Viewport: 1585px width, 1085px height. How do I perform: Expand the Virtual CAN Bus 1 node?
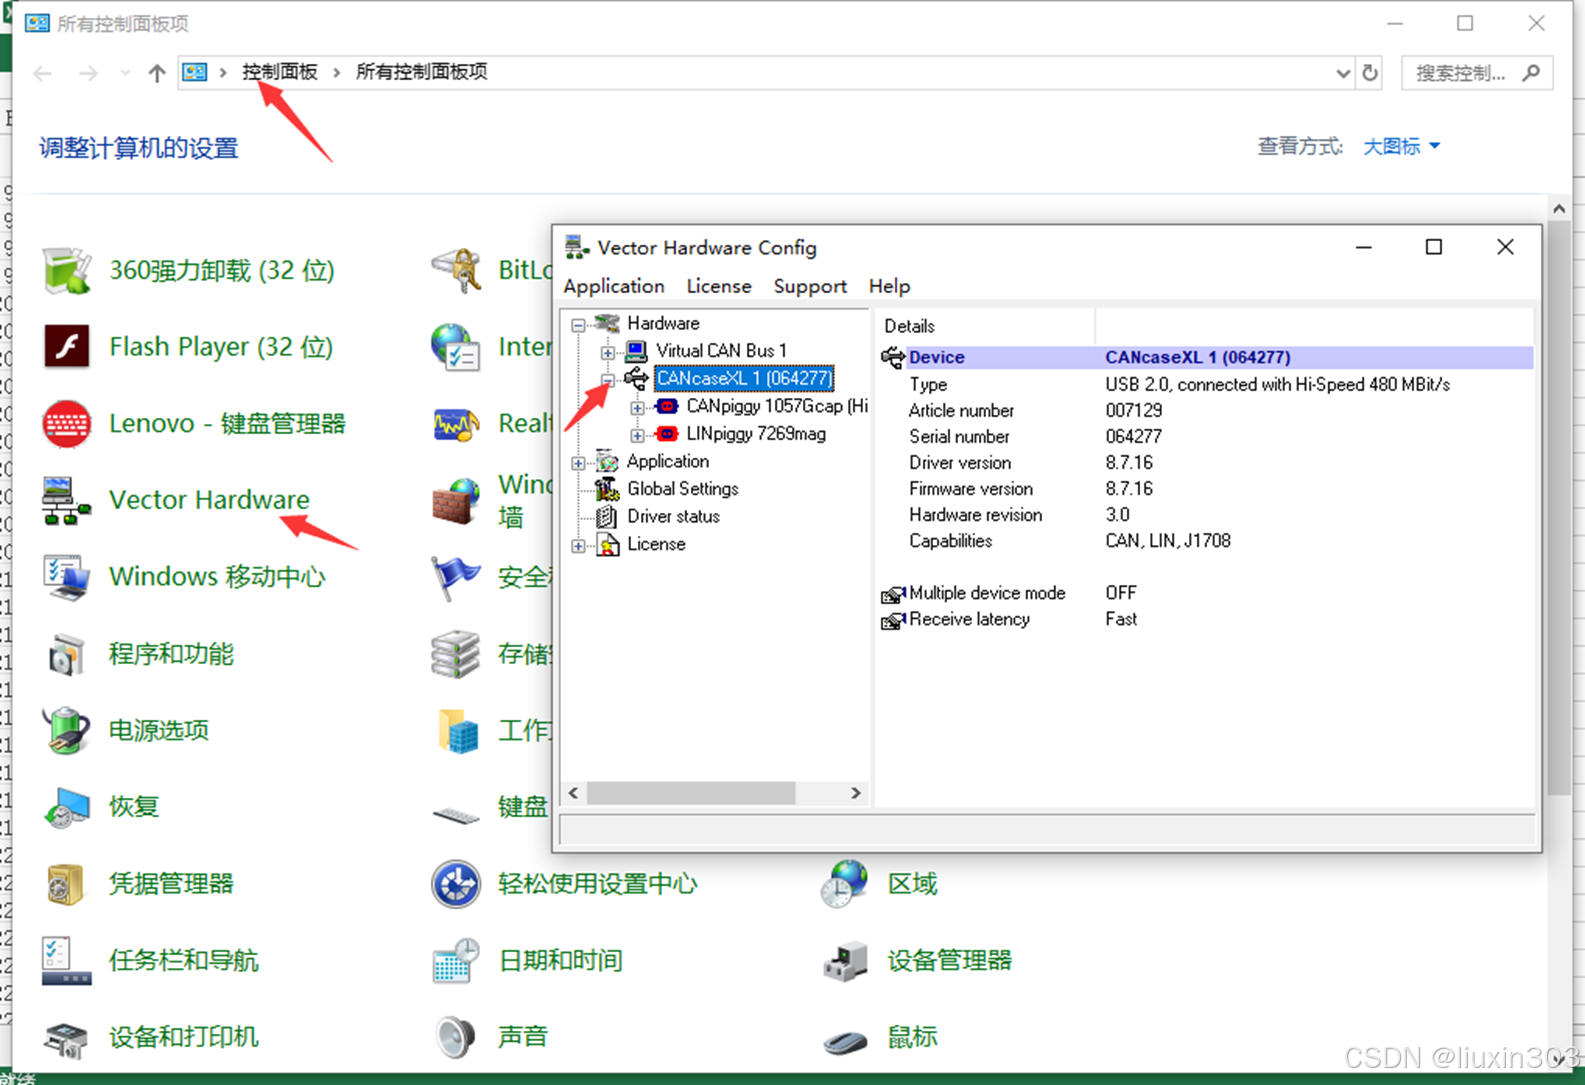click(x=607, y=352)
